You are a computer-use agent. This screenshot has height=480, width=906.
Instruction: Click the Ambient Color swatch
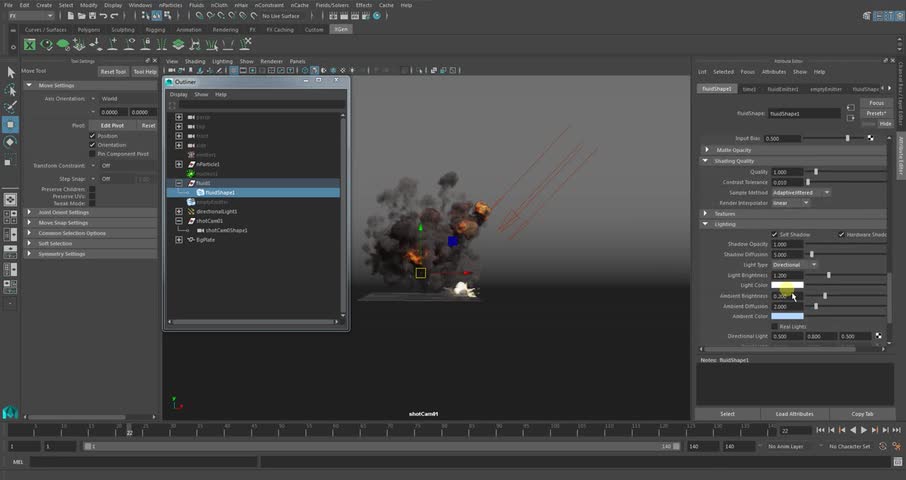pyautogui.click(x=787, y=316)
